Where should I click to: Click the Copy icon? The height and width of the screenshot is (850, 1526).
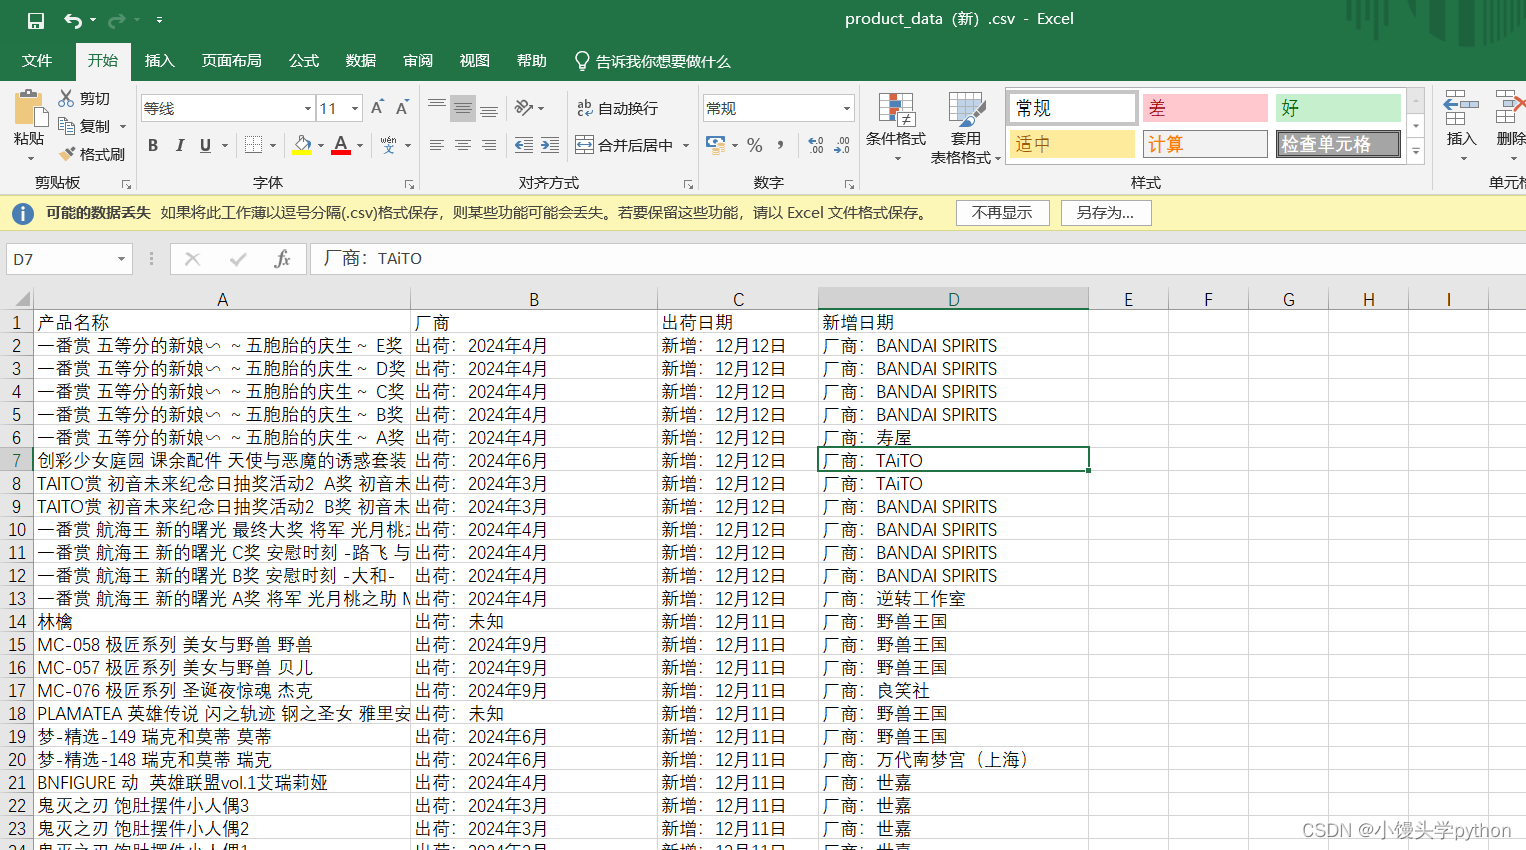(x=67, y=126)
